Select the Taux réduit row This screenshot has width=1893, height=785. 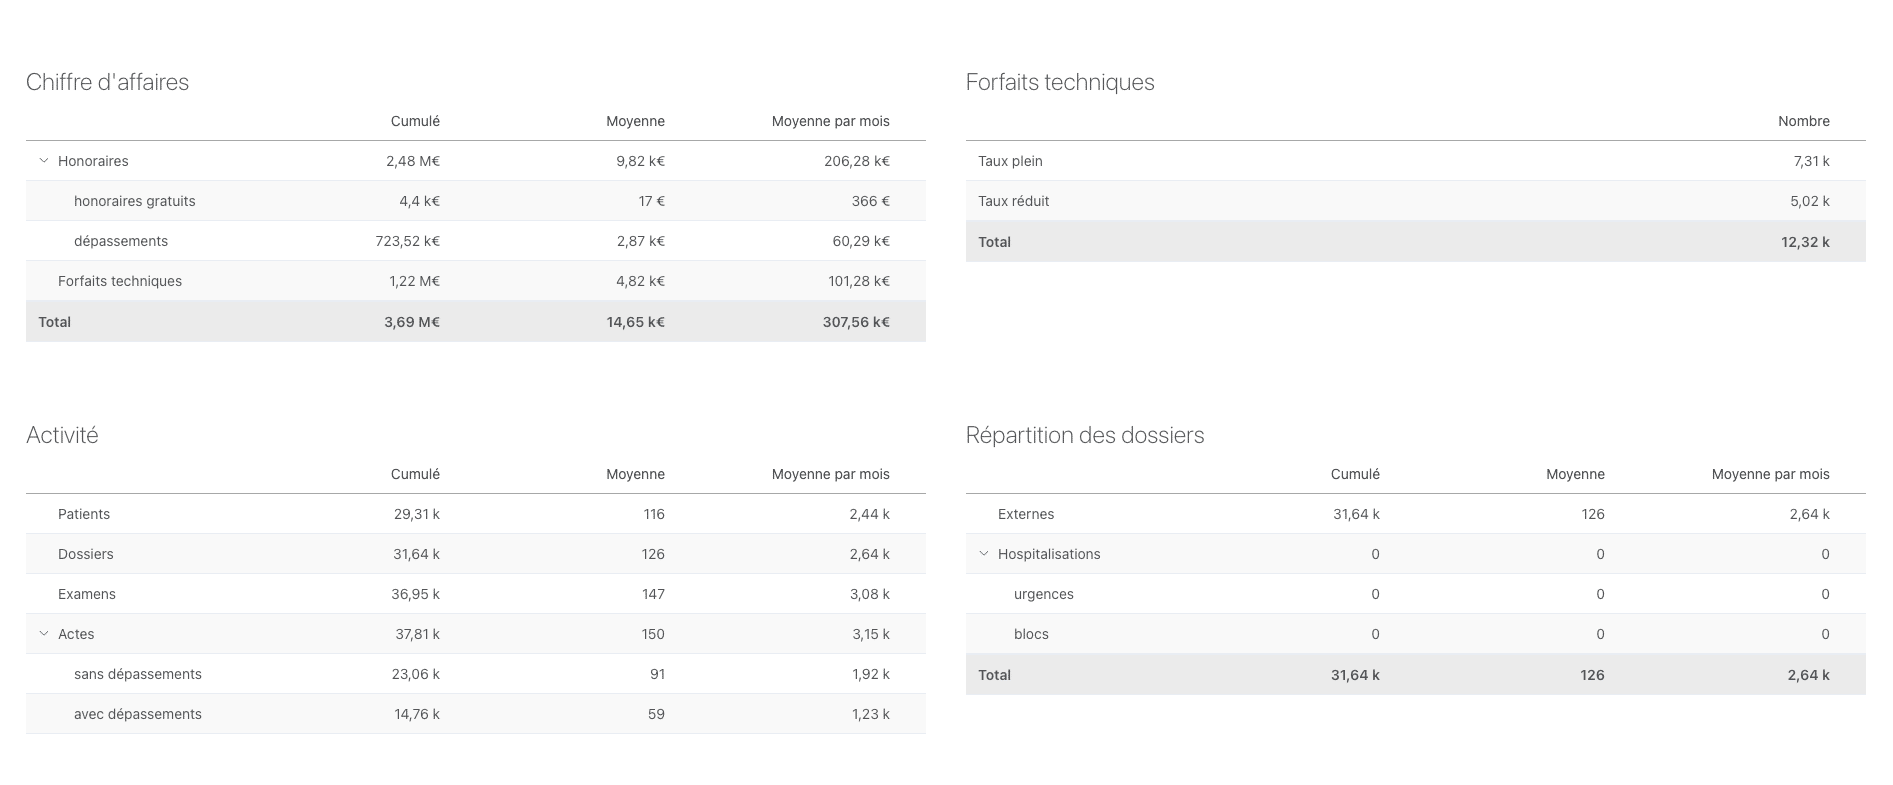pos(1013,201)
